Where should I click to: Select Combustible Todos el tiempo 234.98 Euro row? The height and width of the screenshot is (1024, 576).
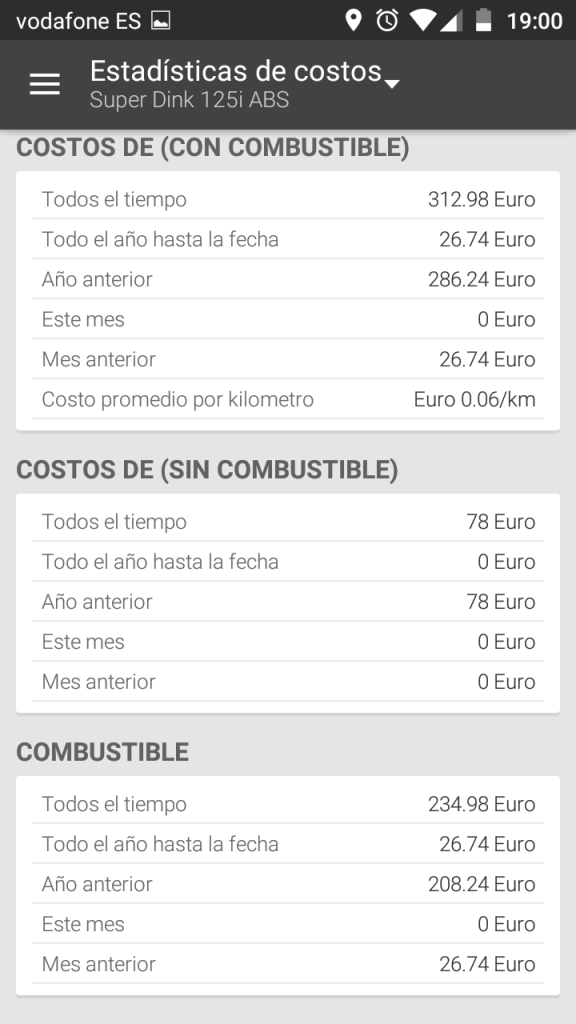click(x=288, y=803)
